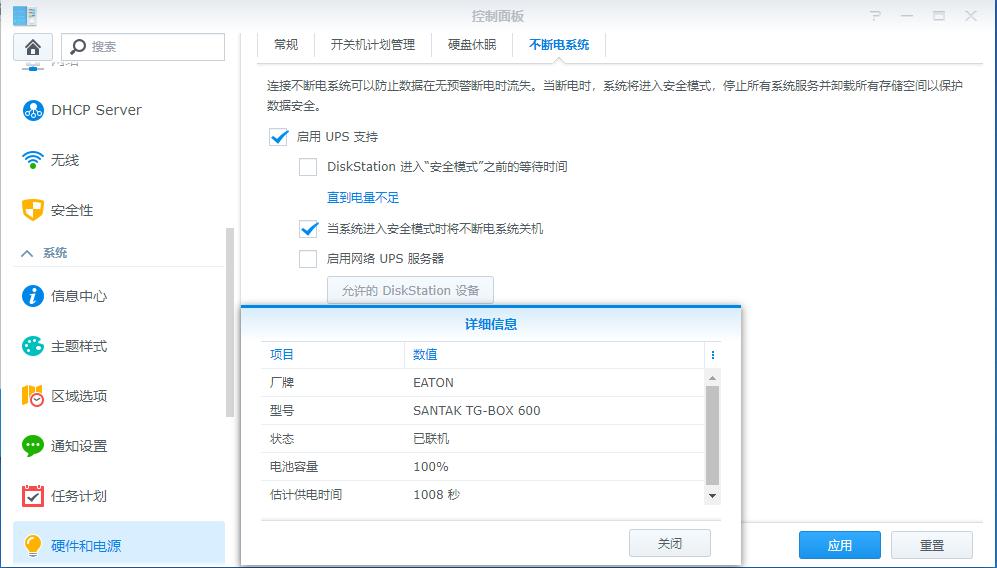The height and width of the screenshot is (568, 997).
Task: Select the SANTAK TG-BOX 600 model row
Action: [x=483, y=411]
